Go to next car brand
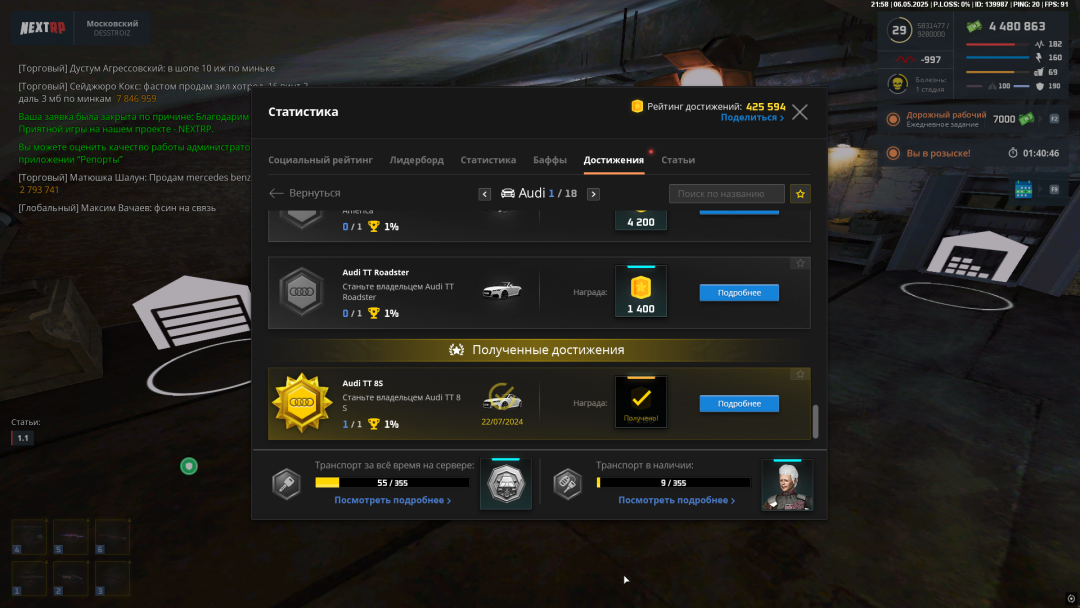This screenshot has width=1080, height=608. point(593,194)
